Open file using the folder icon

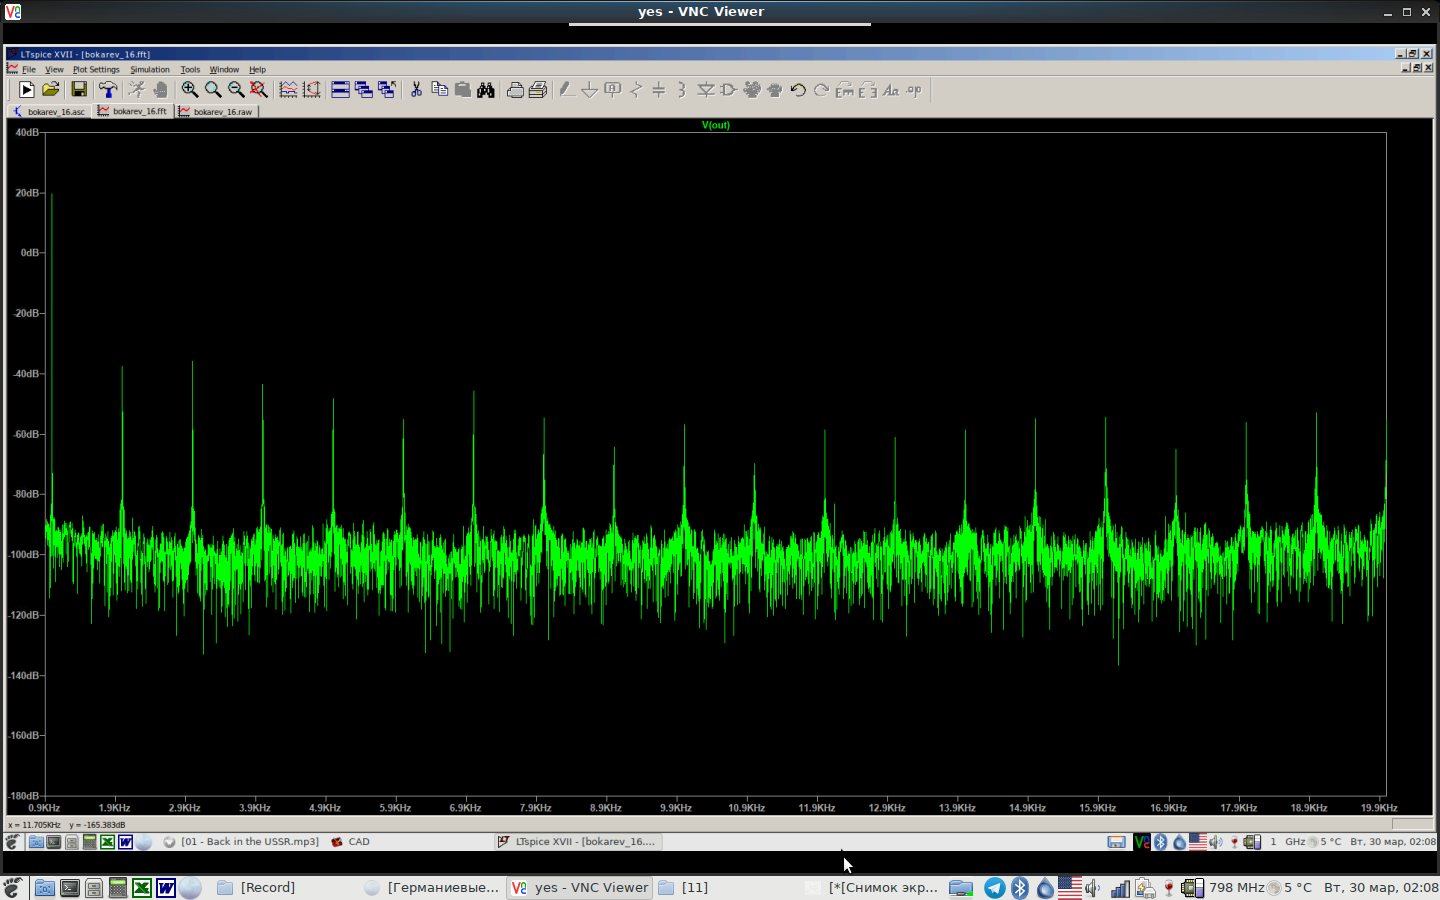click(51, 90)
